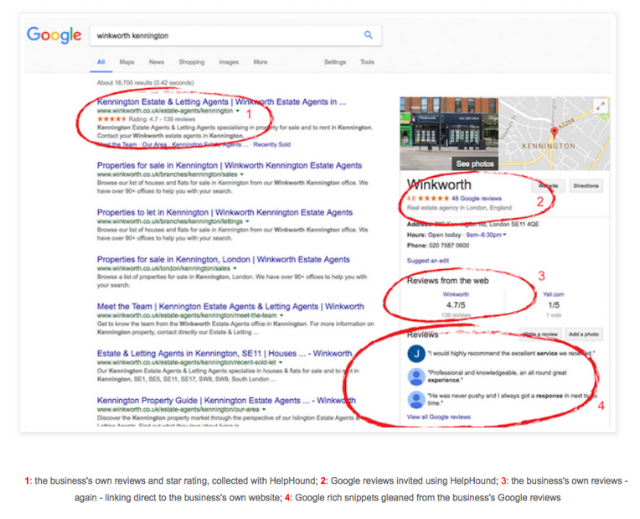Switch to the Maps tab
The image size is (640, 519).
point(127,62)
